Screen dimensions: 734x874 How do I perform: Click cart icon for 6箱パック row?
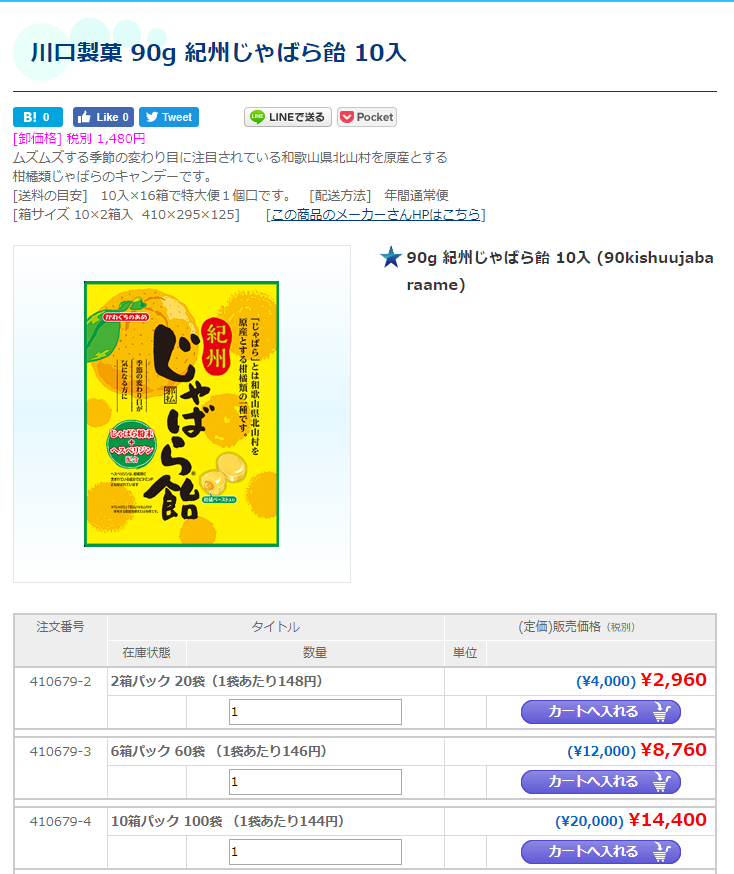click(x=662, y=782)
